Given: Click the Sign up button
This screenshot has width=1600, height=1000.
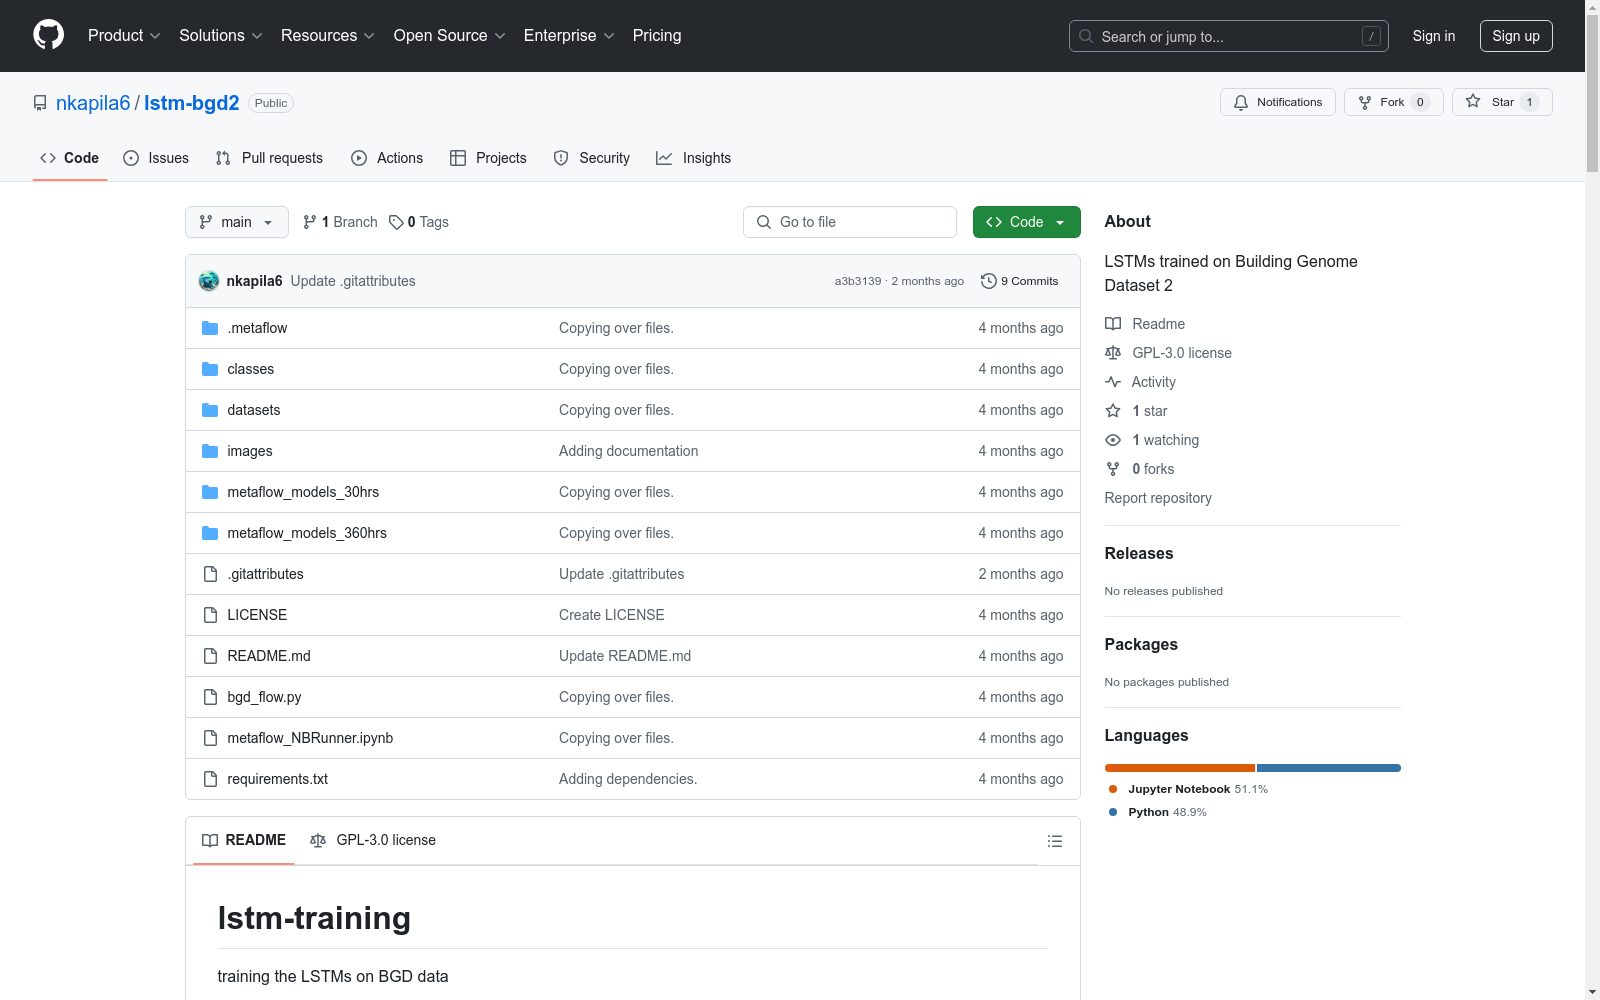Looking at the screenshot, I should click(1515, 36).
